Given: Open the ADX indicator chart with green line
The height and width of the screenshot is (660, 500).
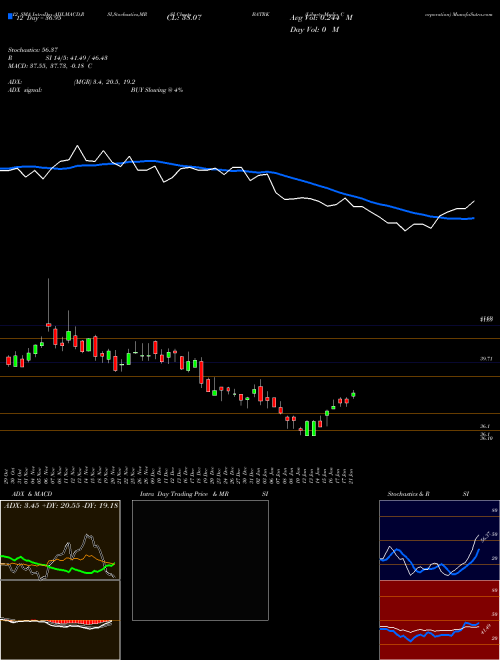Looking at the screenshot, I should (60, 540).
